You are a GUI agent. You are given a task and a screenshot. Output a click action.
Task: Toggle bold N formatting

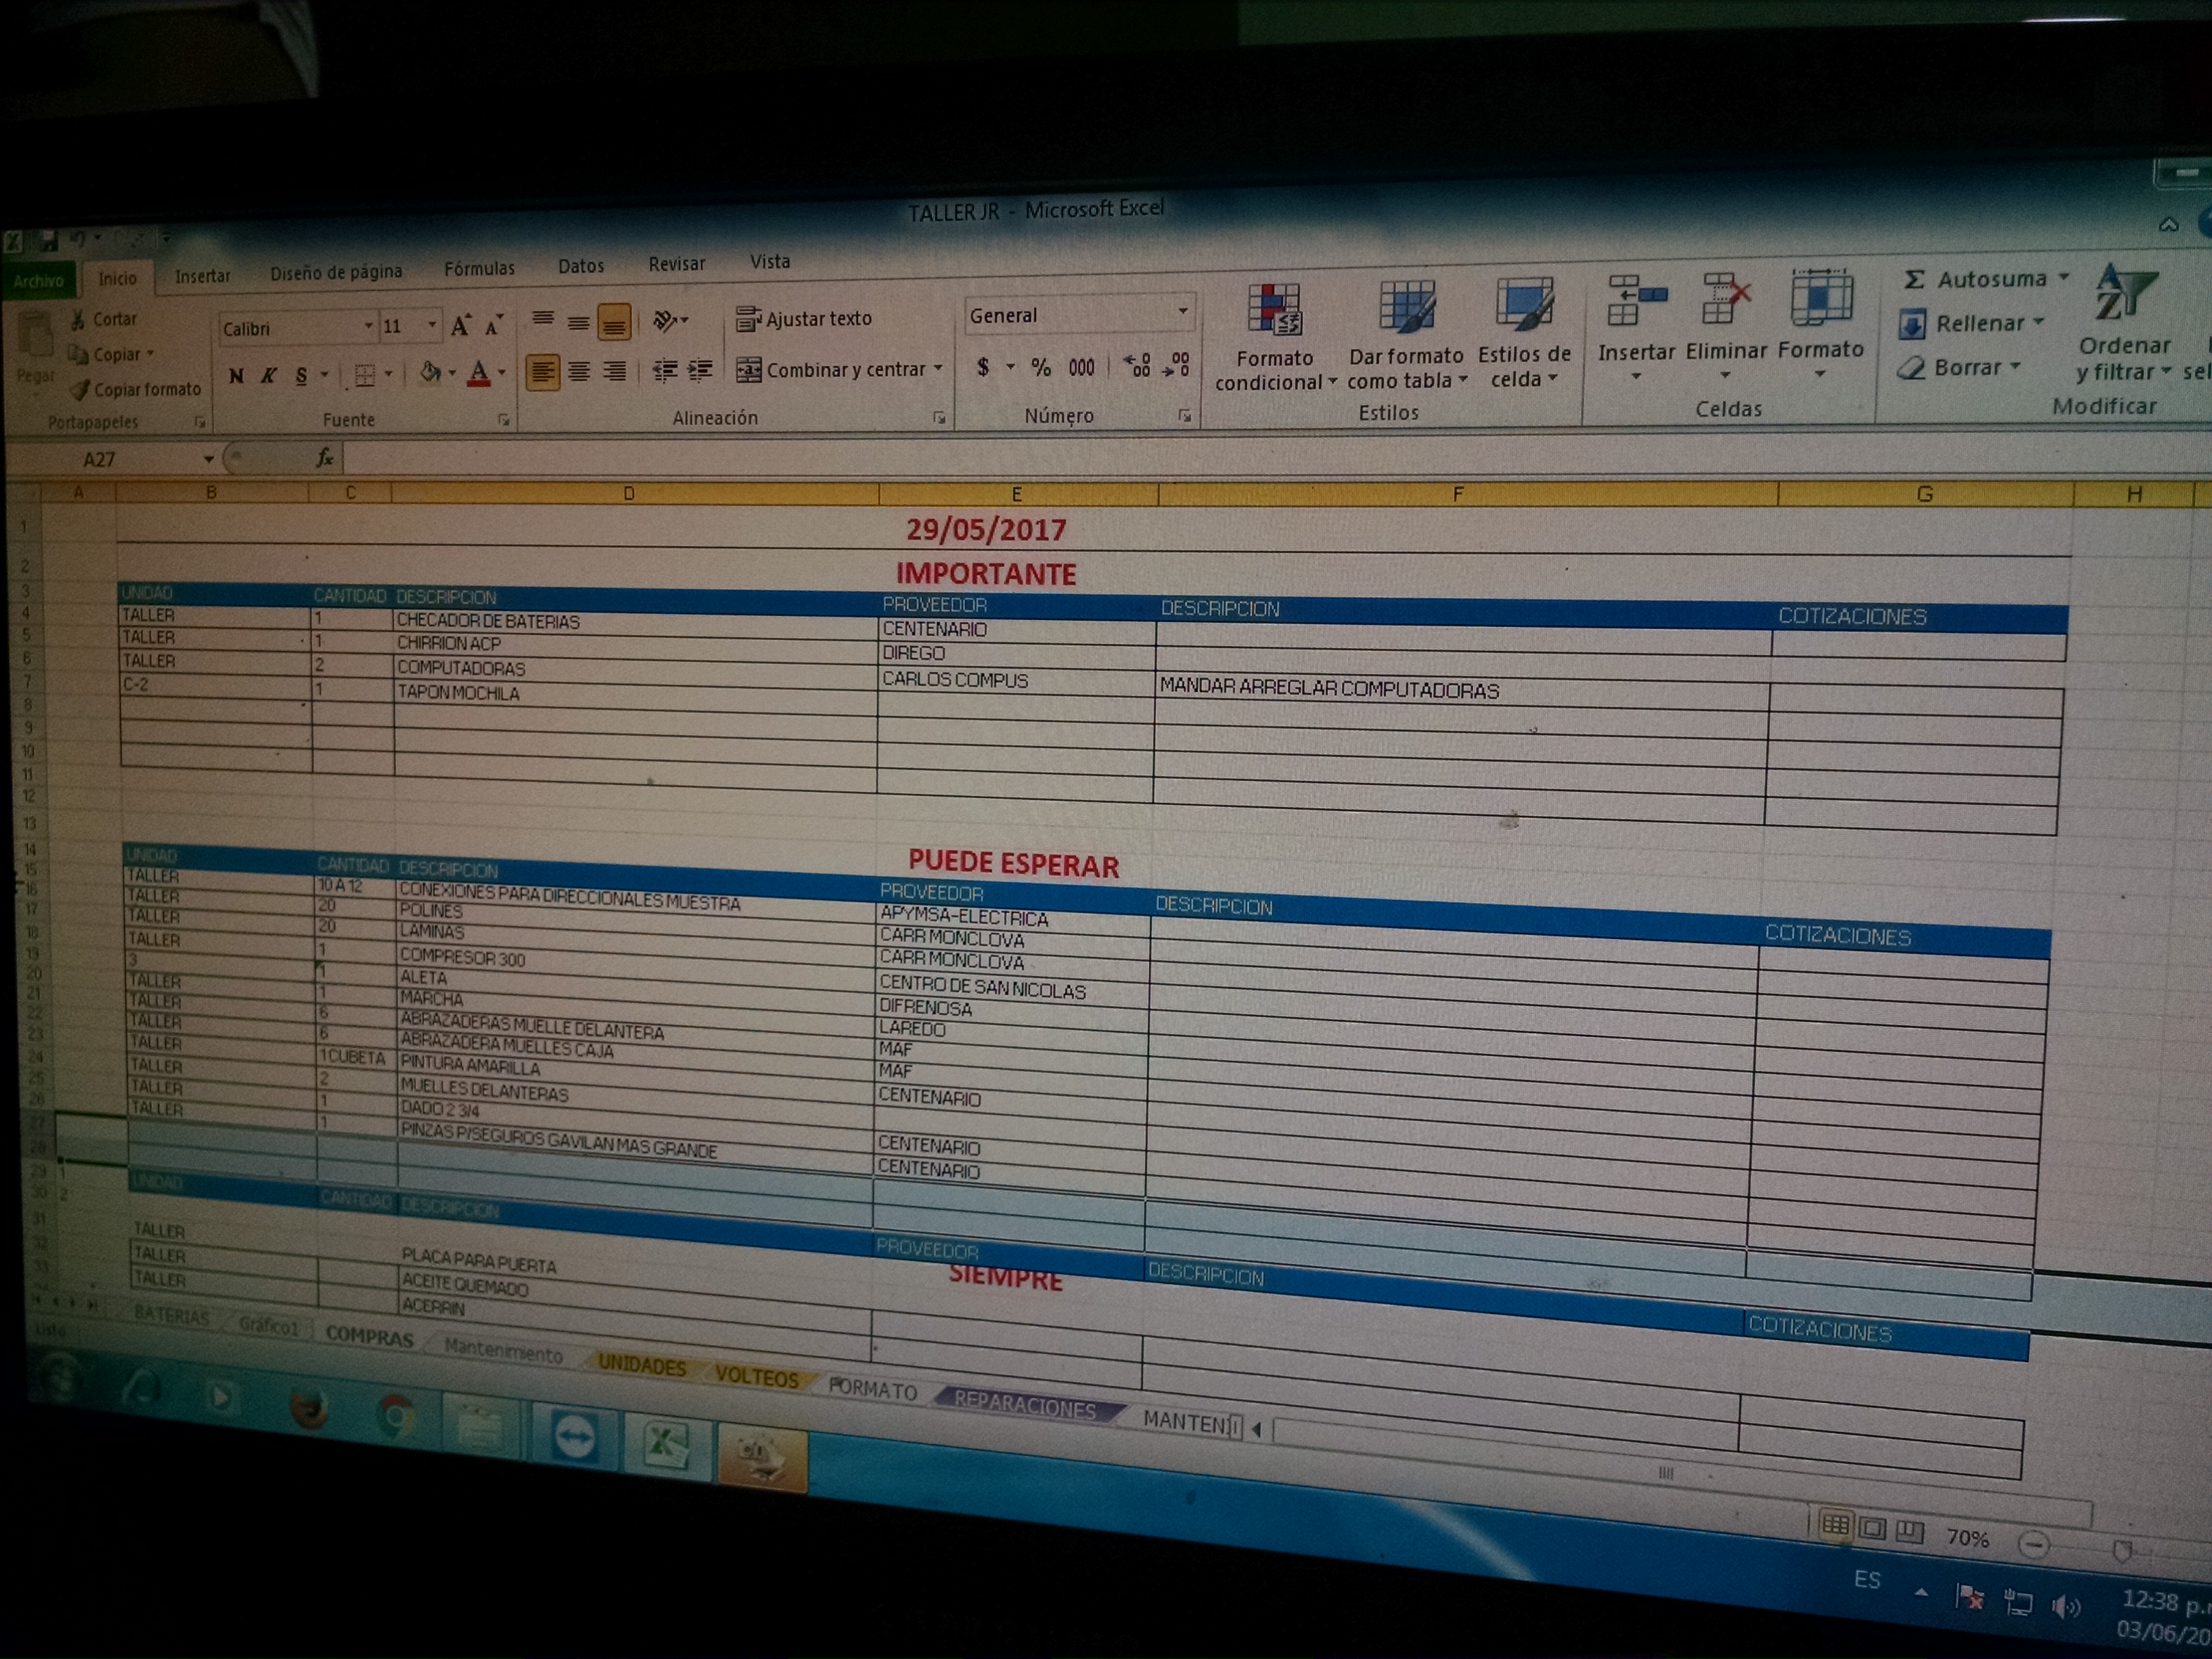coord(236,376)
